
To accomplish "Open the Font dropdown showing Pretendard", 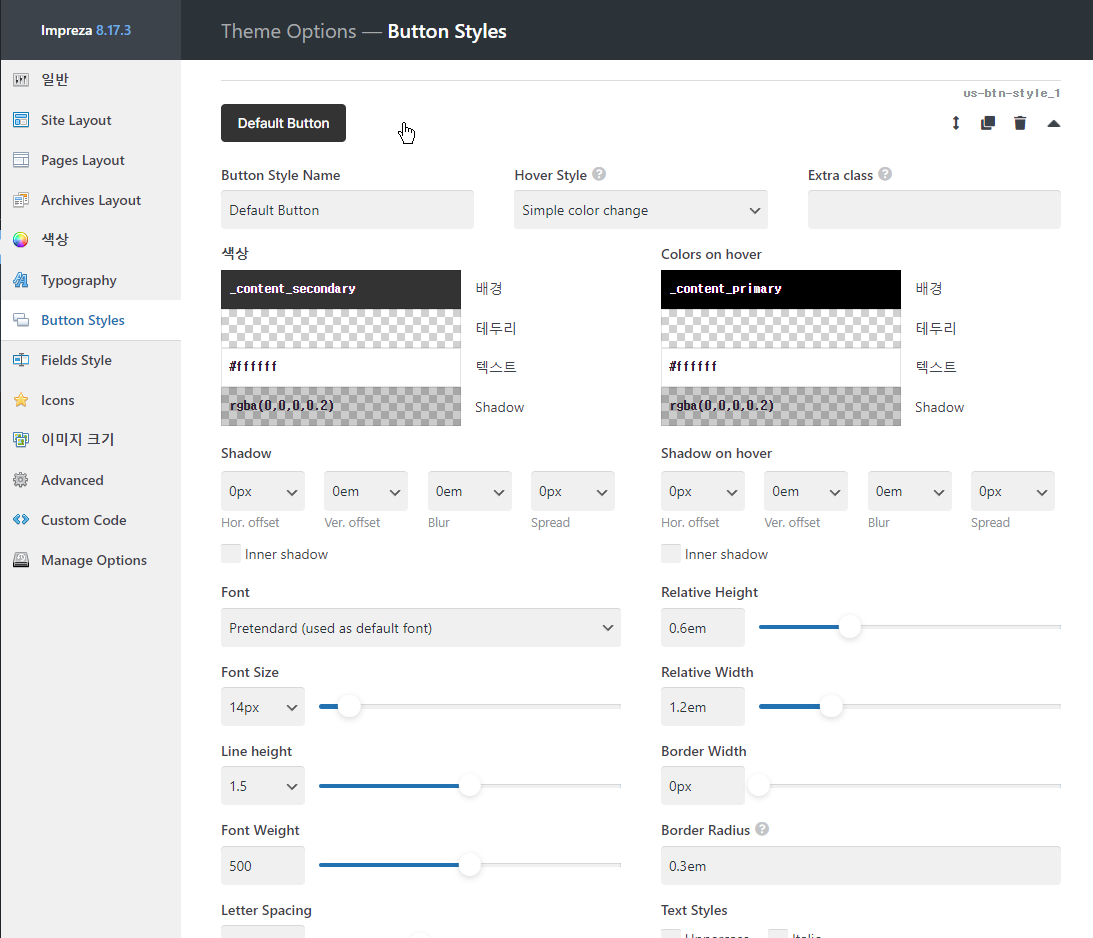I will (x=420, y=628).
